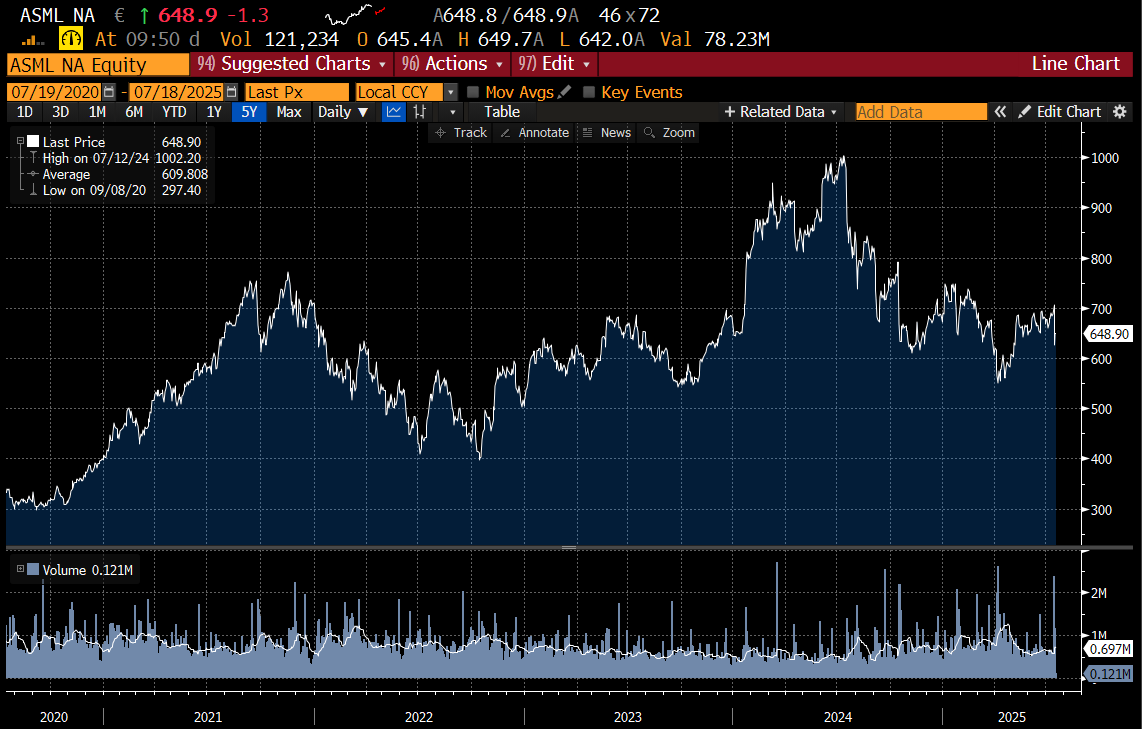Screen dimensions: 1142x729
Task: Select the bar/candle chart type icon
Action: point(420,112)
